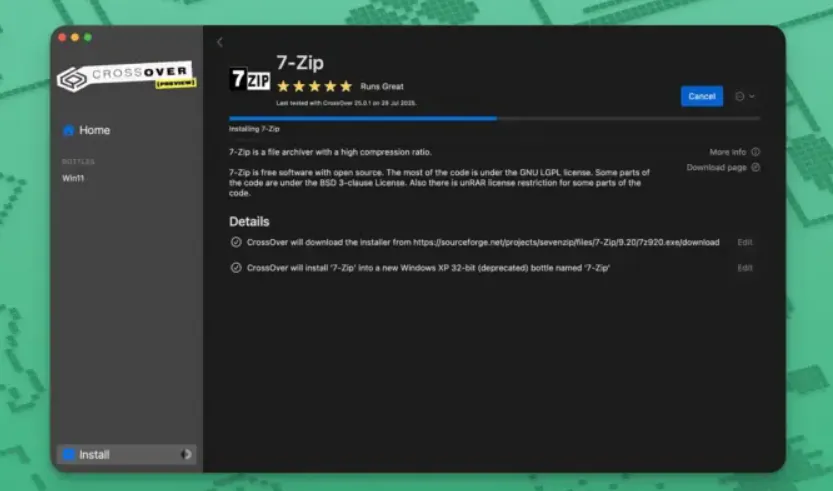The width and height of the screenshot is (833, 491).
Task: Click the BOTTLES section label
Action: [x=78, y=162]
